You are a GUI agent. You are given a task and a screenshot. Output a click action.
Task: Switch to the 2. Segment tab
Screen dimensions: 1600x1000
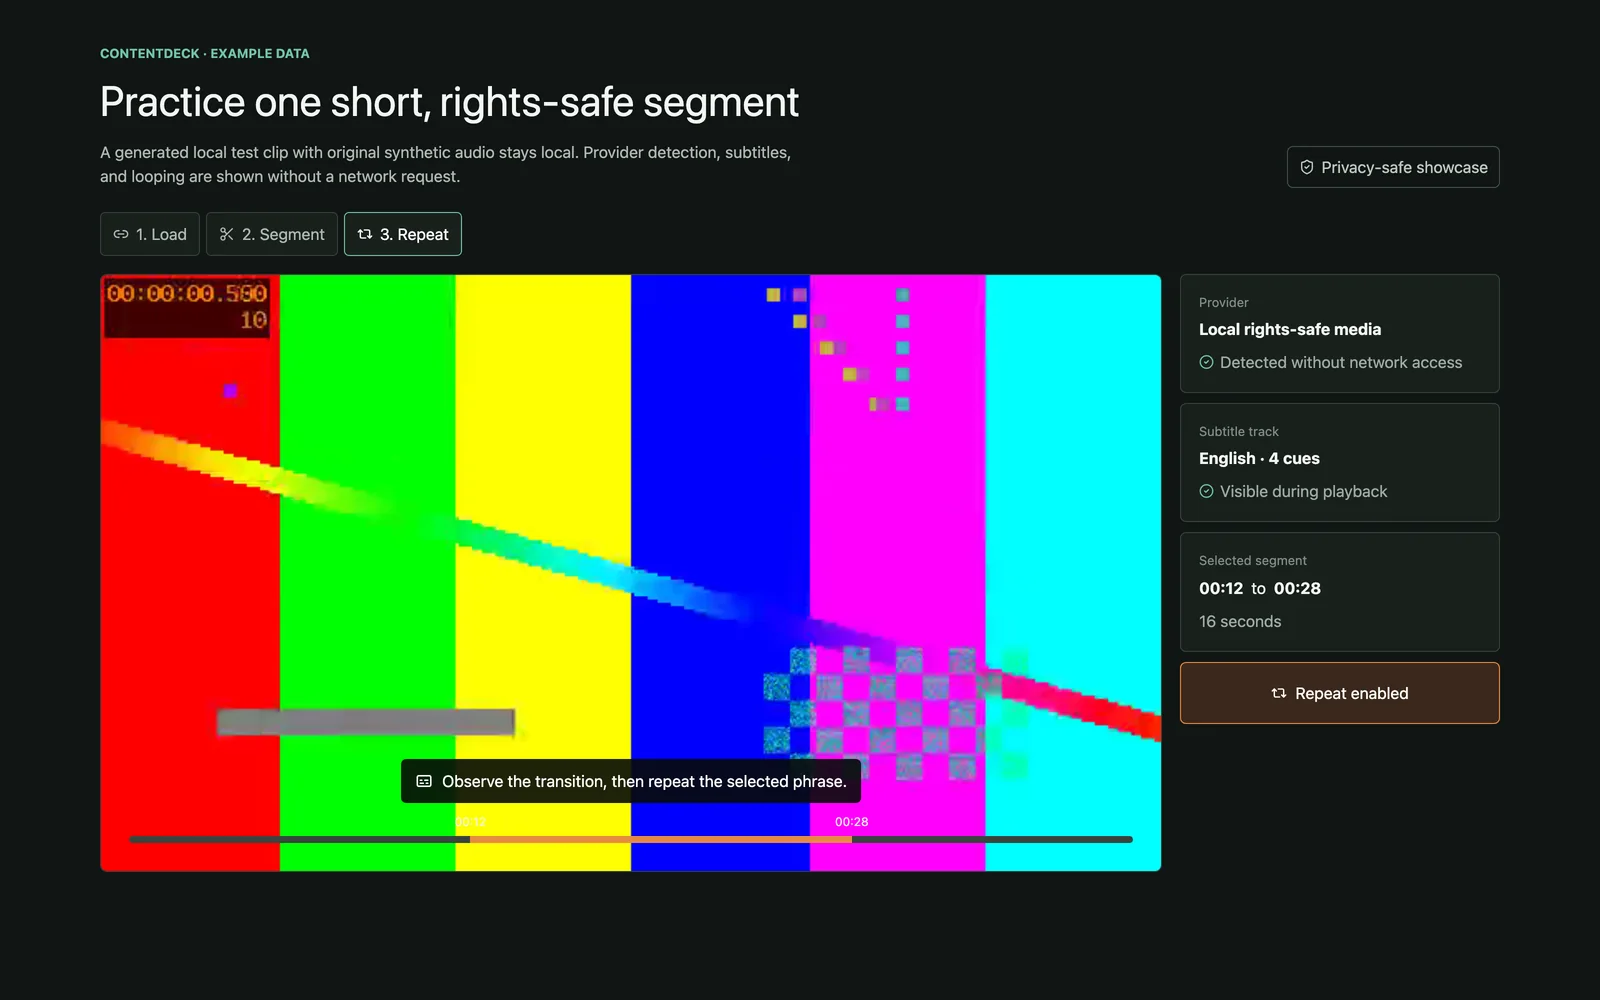click(x=272, y=234)
